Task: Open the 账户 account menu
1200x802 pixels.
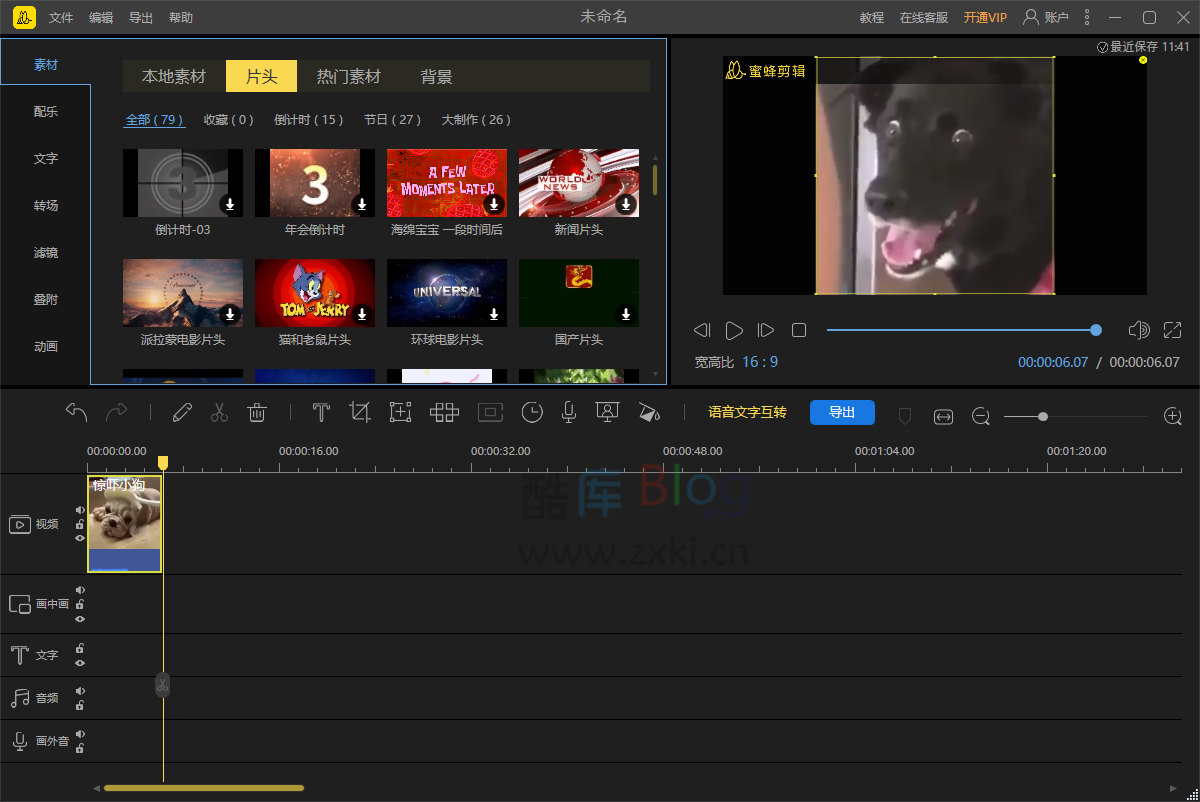Action: (1046, 17)
